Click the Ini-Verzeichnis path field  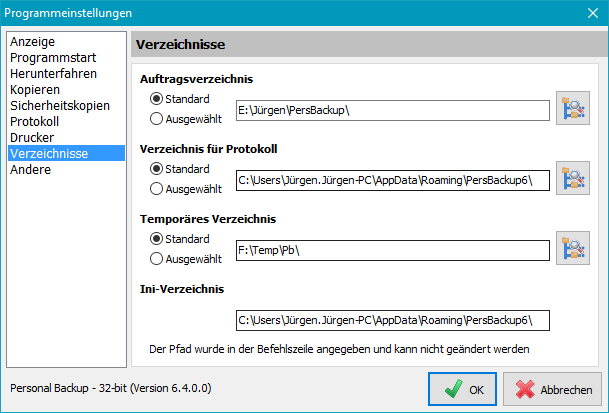pyautogui.click(x=393, y=320)
